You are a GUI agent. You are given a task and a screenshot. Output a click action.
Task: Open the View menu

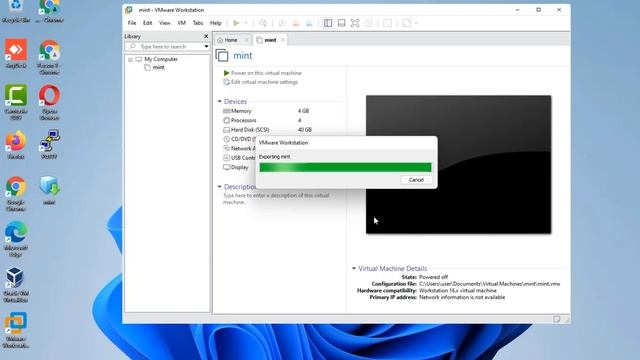point(164,23)
